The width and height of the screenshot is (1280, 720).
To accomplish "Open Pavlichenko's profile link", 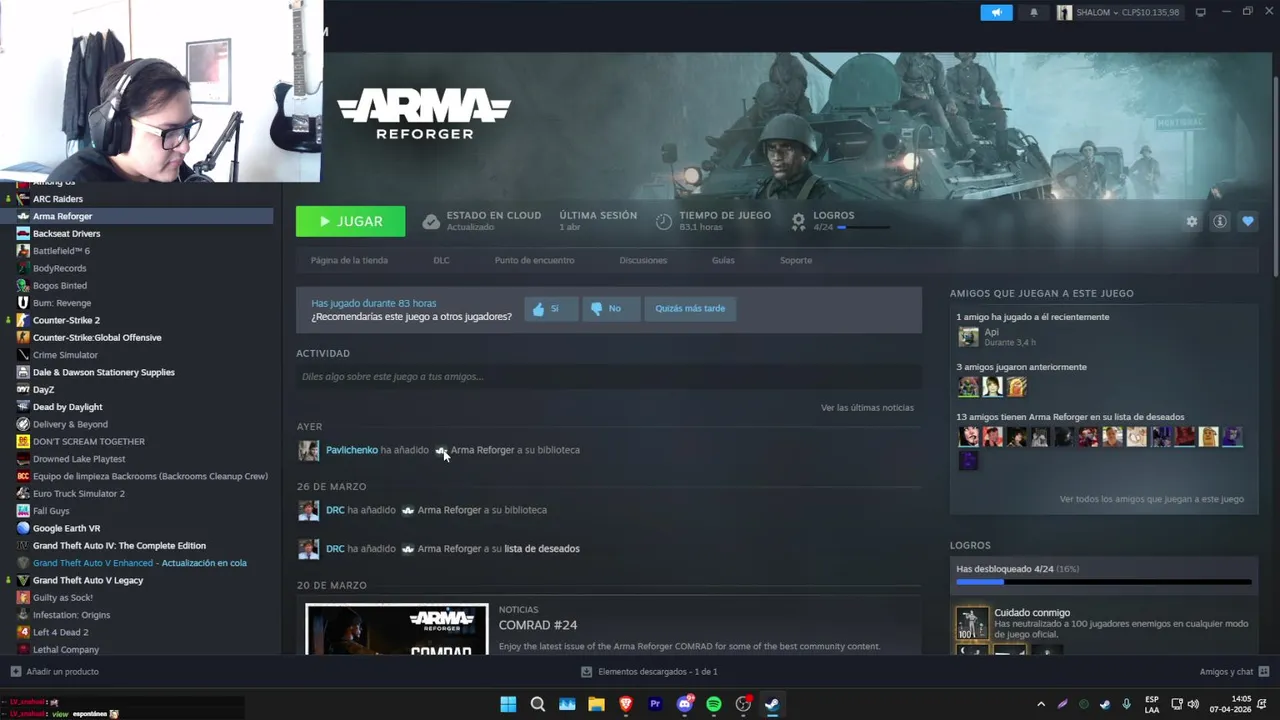I will (352, 450).
